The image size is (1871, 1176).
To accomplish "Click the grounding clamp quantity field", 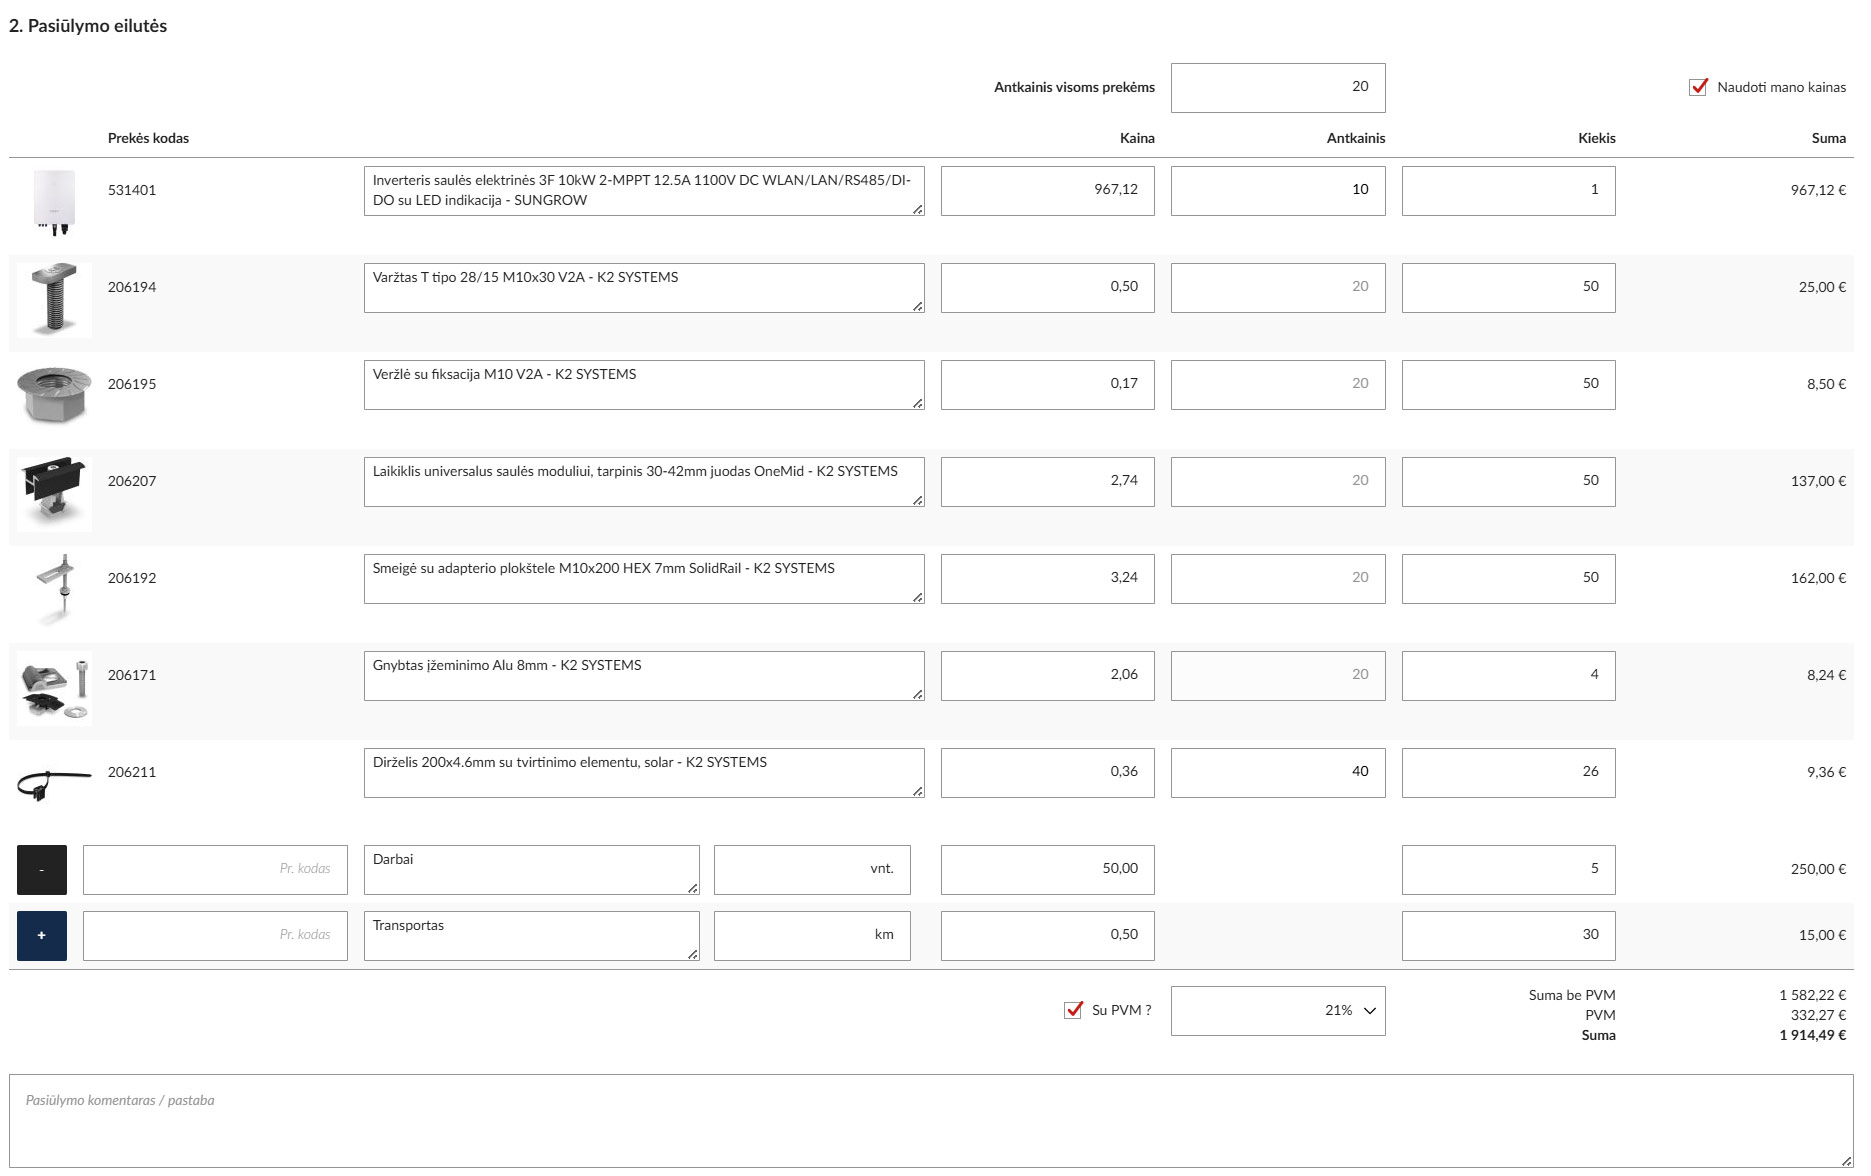I will pyautogui.click(x=1507, y=676).
